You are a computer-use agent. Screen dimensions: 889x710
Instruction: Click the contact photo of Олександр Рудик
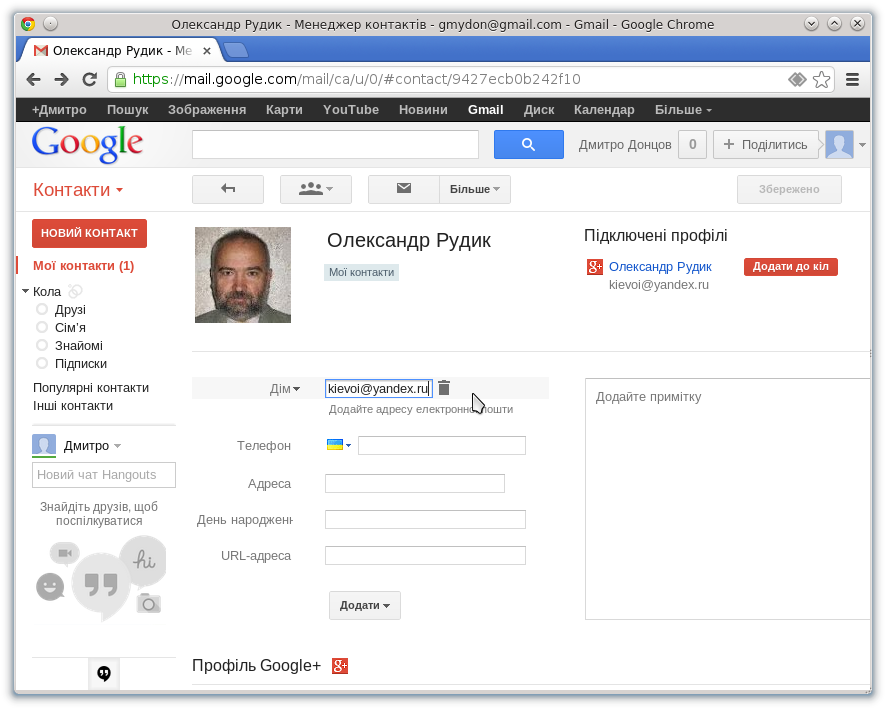(x=243, y=275)
